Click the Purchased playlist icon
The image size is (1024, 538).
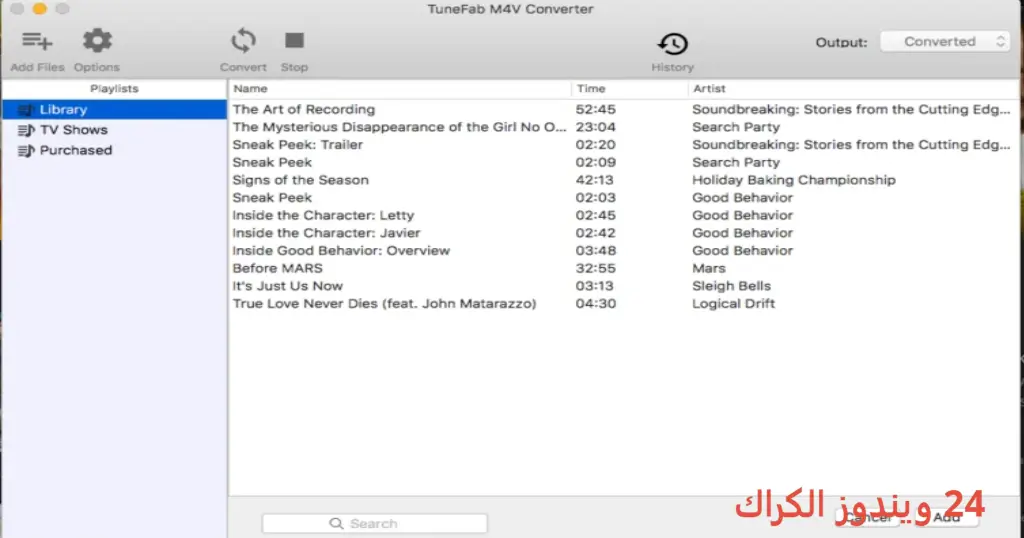[x=26, y=151]
